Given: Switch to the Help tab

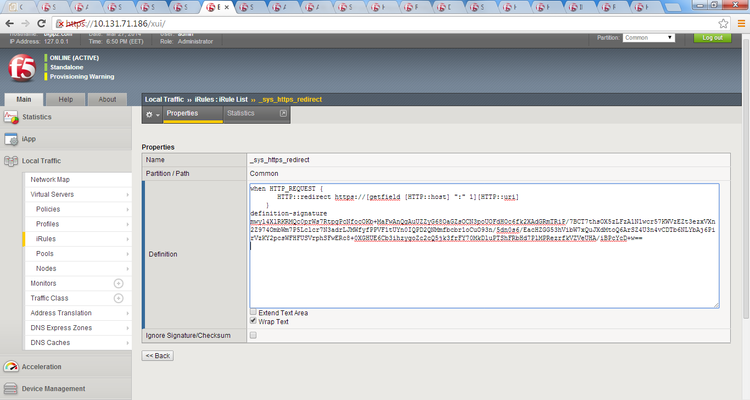Looking at the screenshot, I should (66, 99).
